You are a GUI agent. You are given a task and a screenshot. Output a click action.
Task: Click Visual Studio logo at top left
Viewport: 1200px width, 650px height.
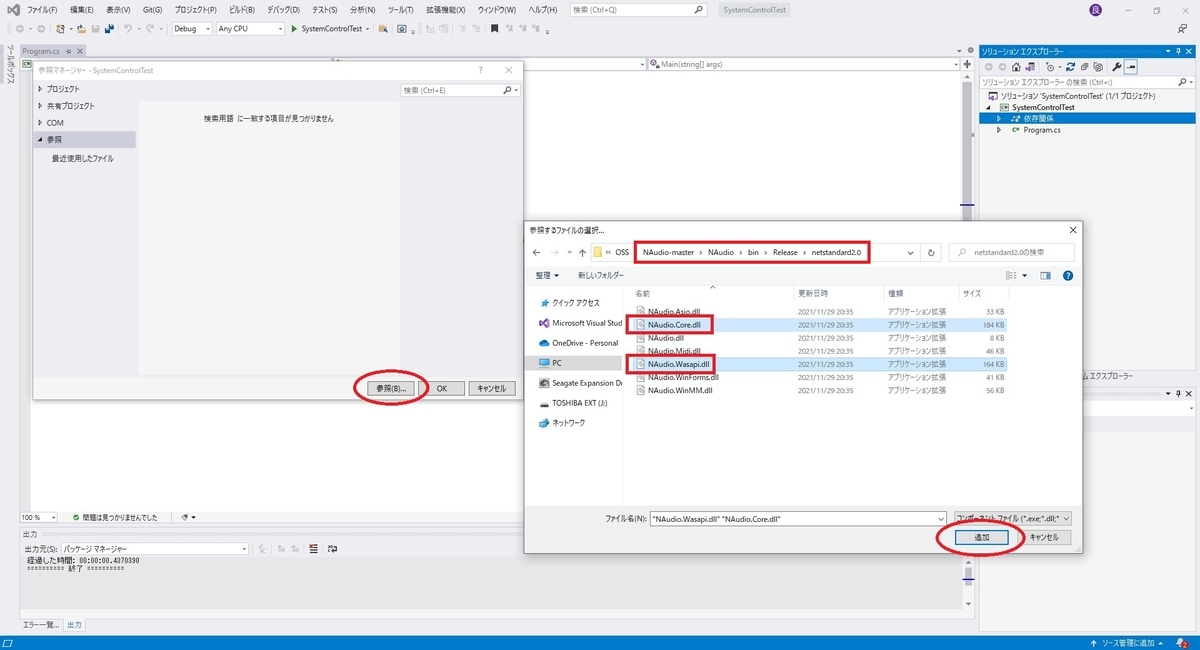pos(13,9)
